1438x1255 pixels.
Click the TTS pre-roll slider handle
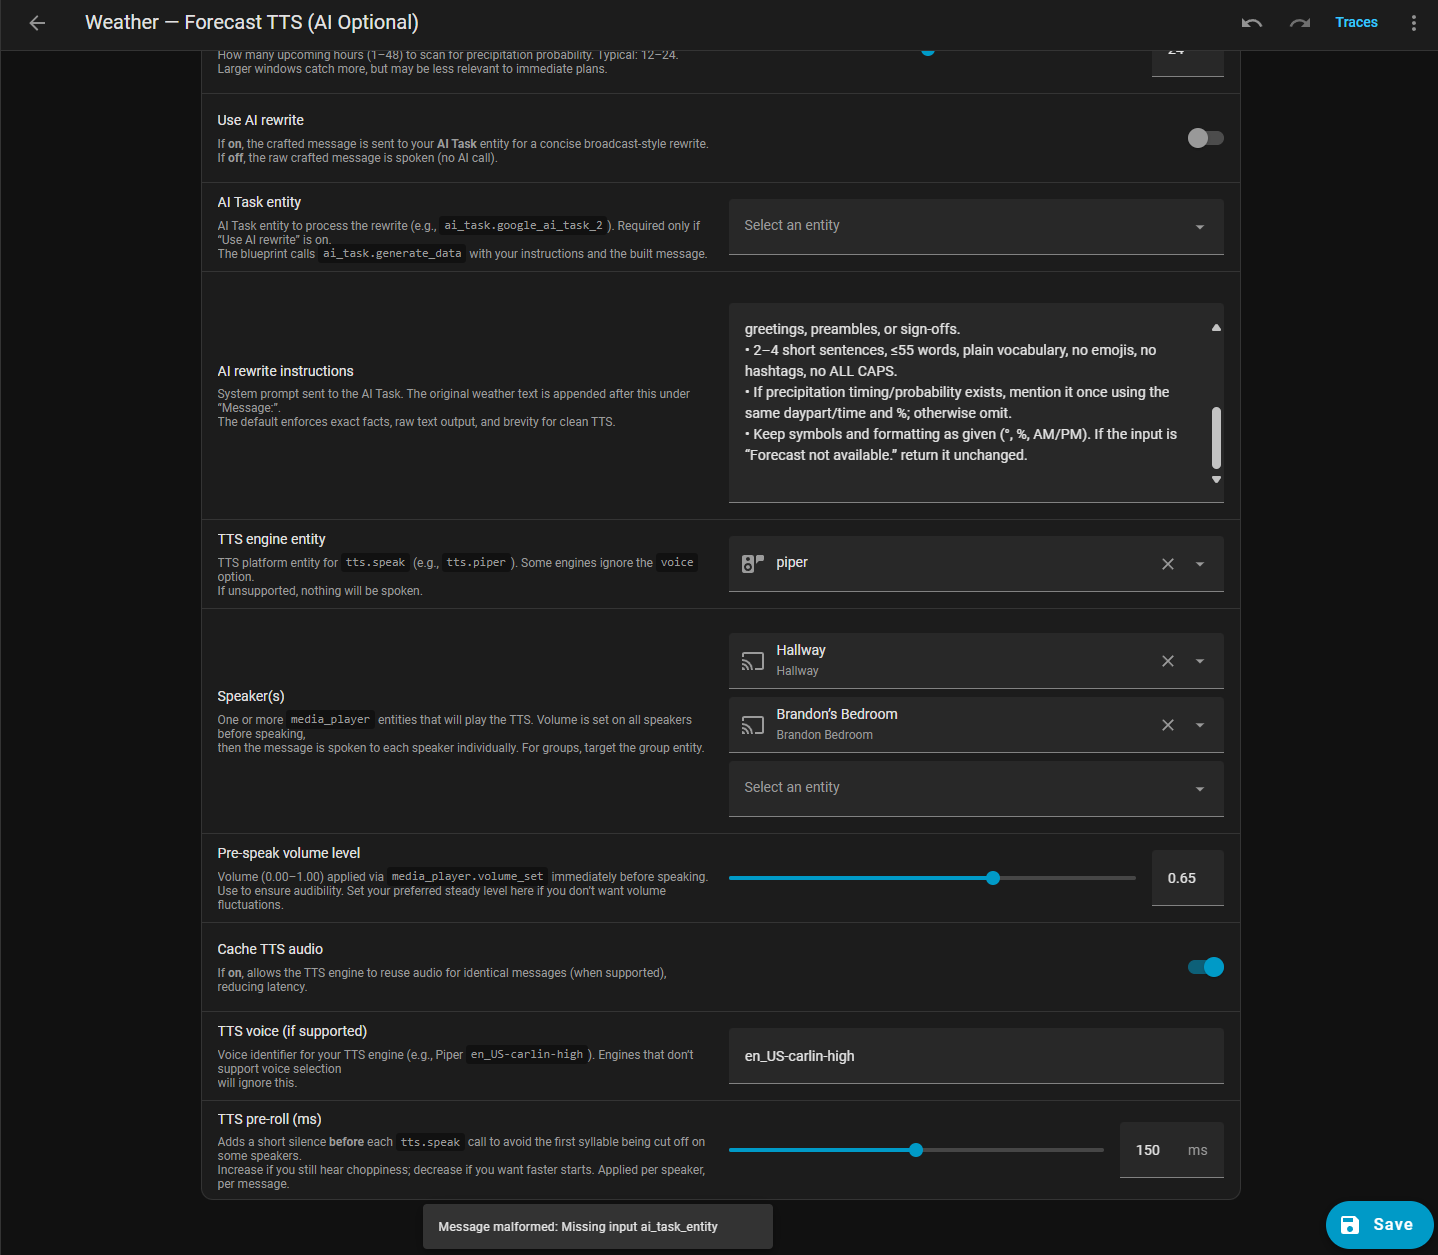[x=915, y=1150]
